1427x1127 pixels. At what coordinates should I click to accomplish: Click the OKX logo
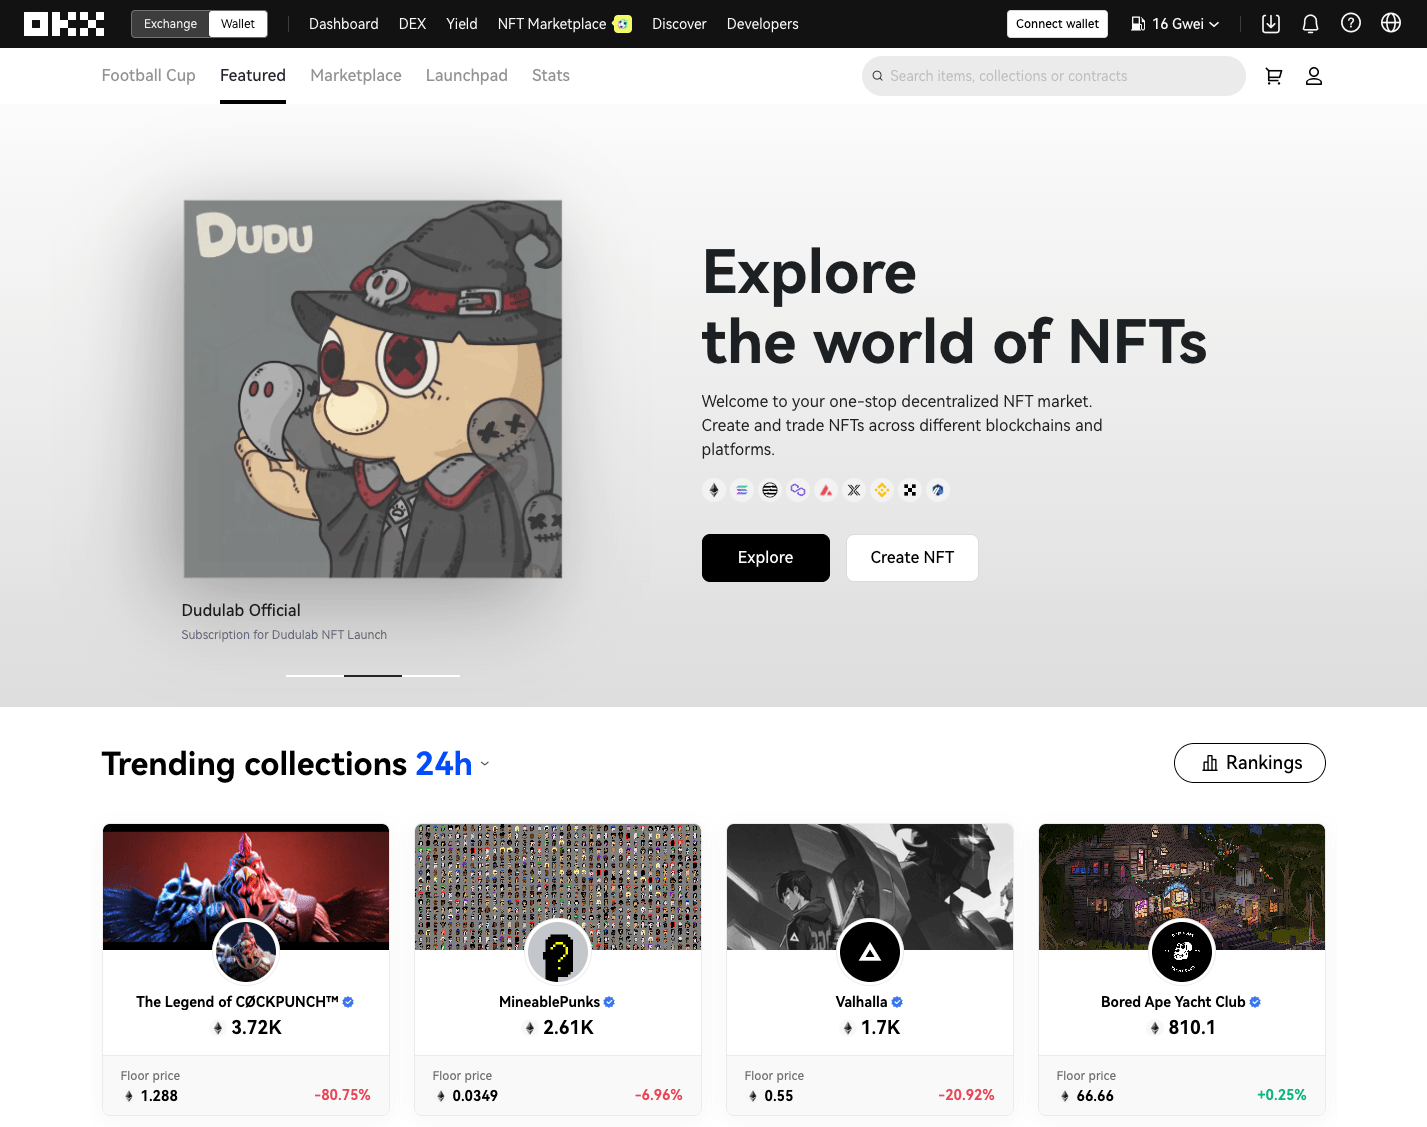pyautogui.click(x=64, y=24)
